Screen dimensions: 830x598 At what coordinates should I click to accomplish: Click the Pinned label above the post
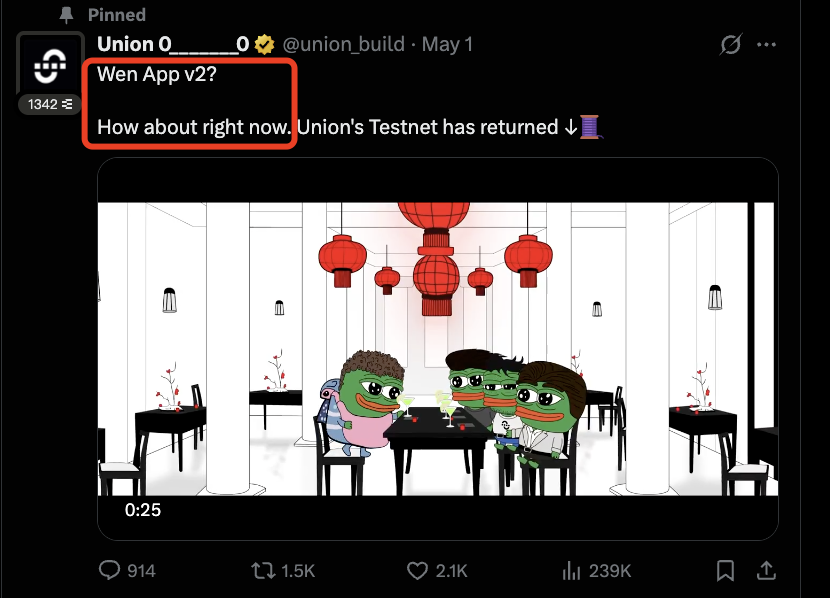(x=117, y=15)
